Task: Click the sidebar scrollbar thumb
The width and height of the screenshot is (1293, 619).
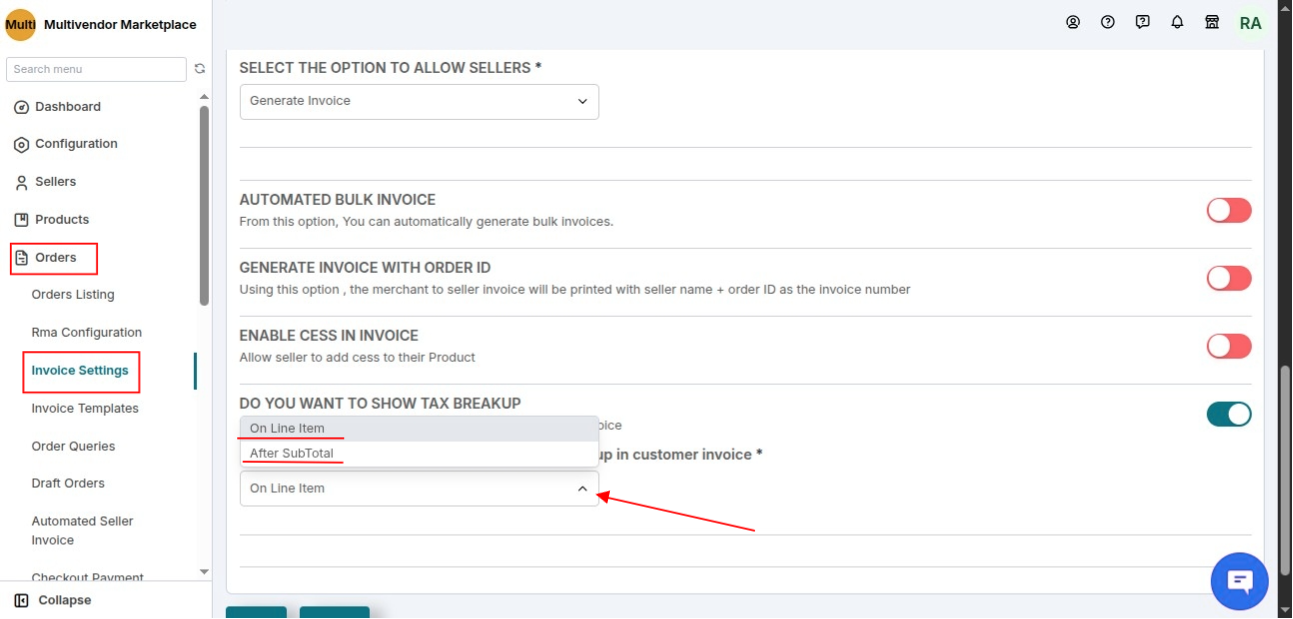Action: tap(204, 205)
